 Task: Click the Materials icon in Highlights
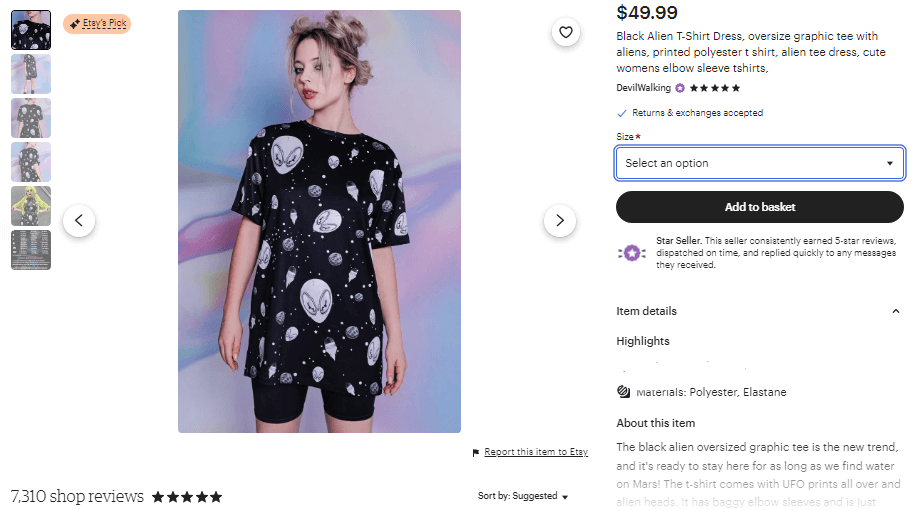tap(624, 392)
